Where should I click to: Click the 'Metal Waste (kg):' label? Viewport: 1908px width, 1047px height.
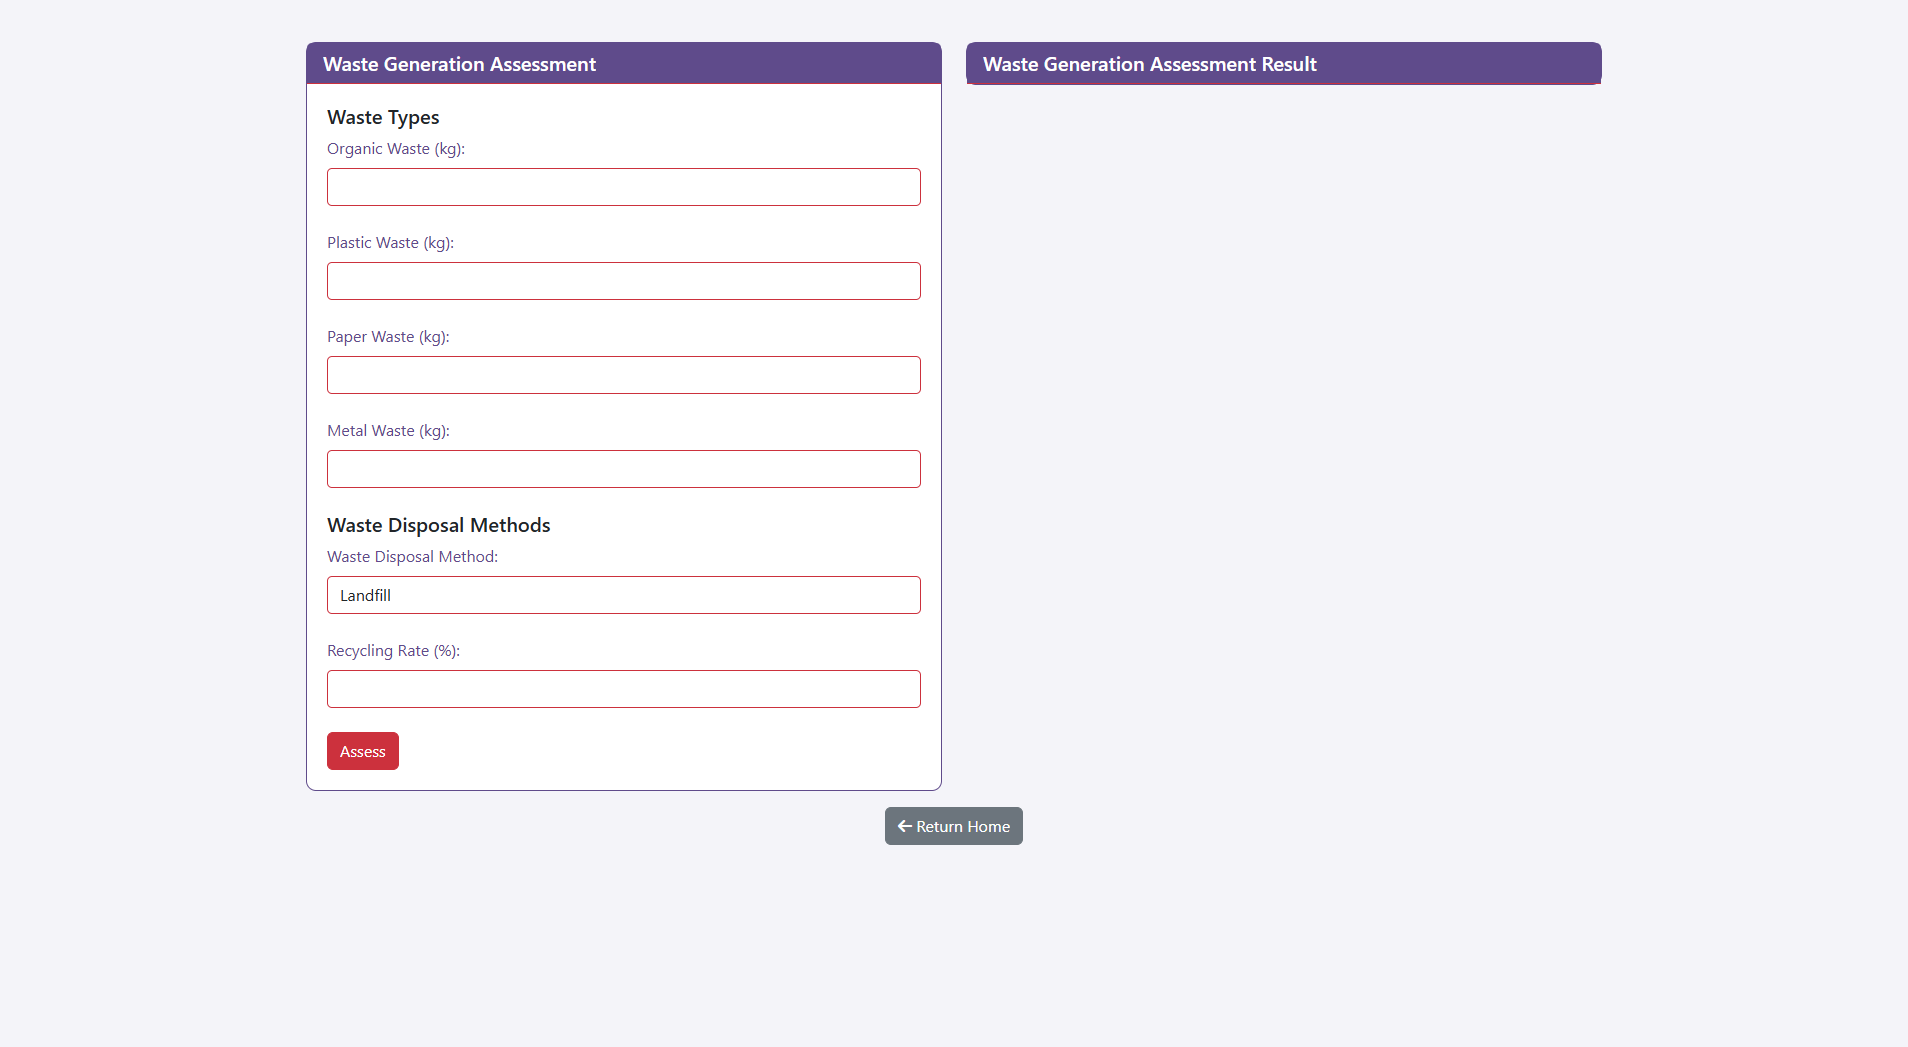click(x=388, y=431)
